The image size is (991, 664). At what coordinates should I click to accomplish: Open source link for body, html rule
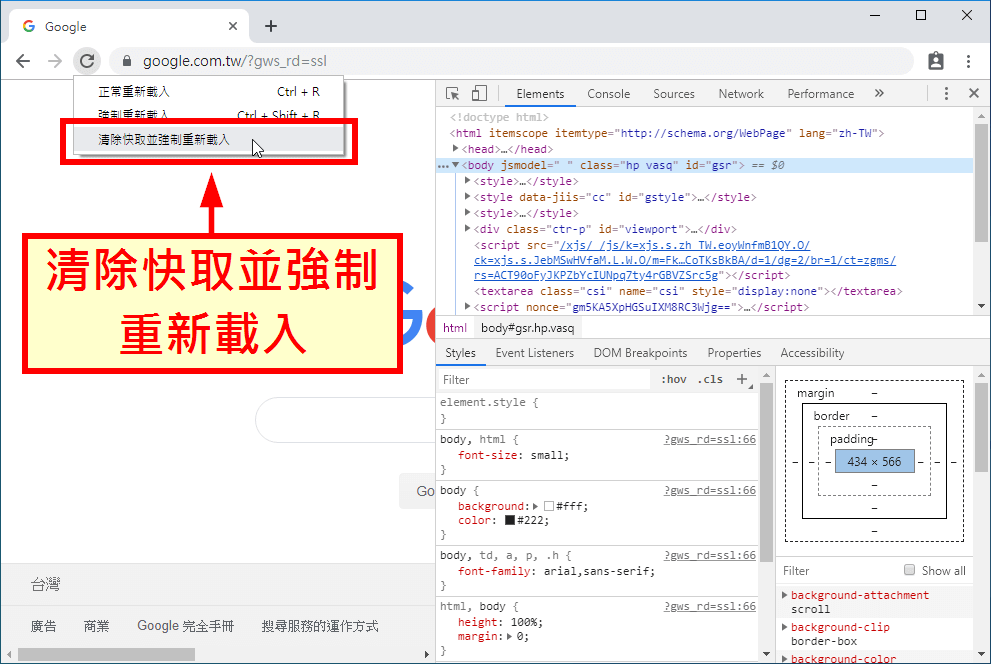709,439
